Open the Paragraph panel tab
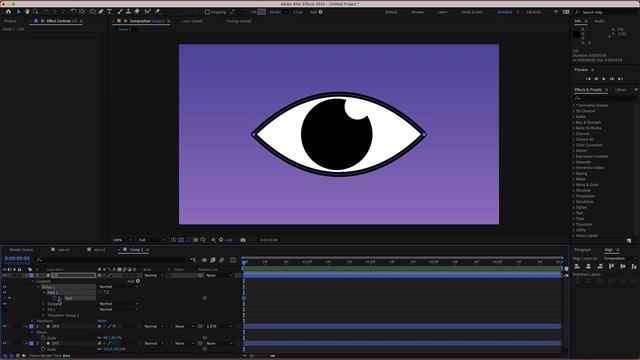 (x=583, y=250)
